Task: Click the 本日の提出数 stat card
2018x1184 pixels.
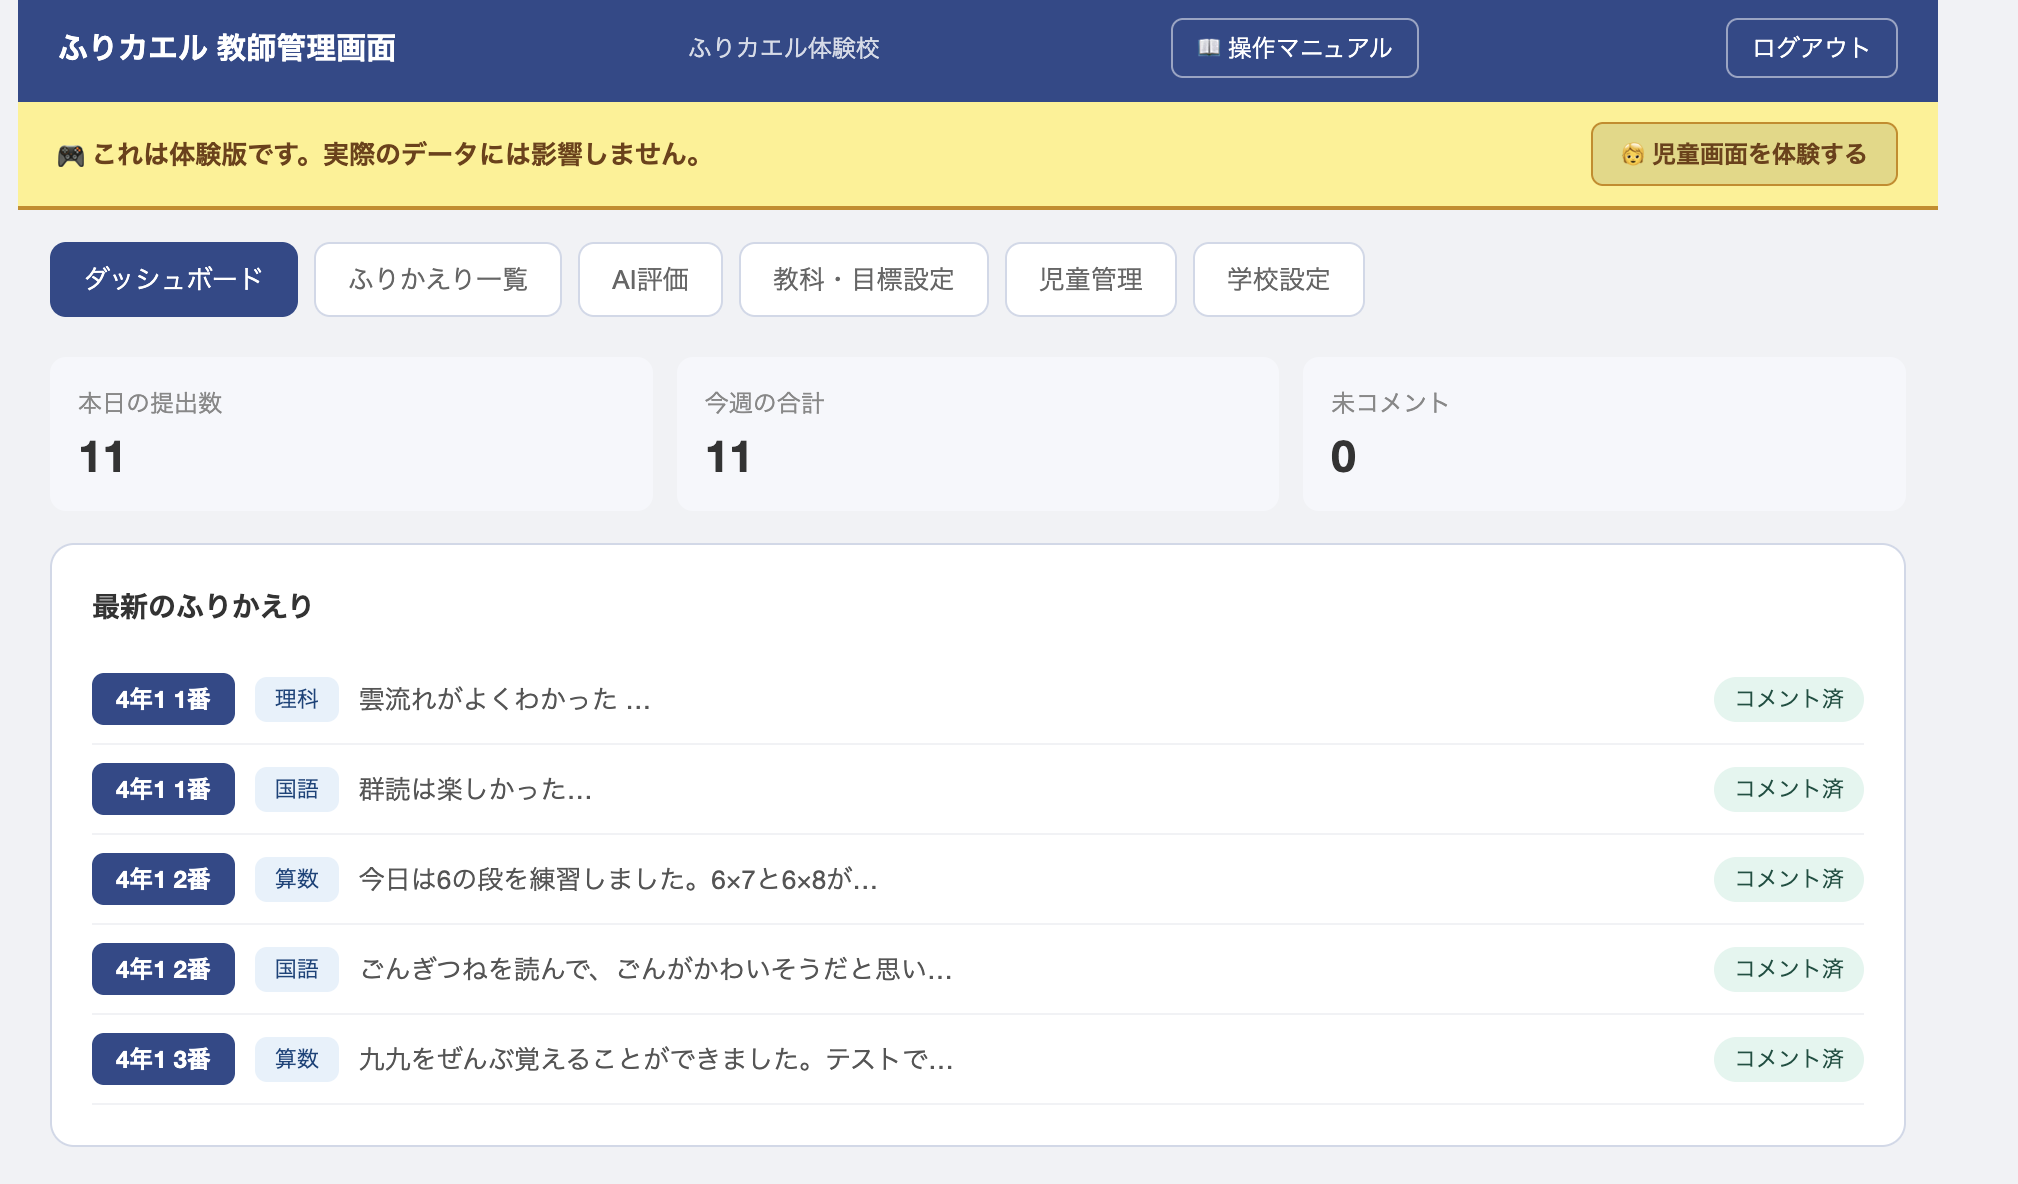Action: coord(351,433)
